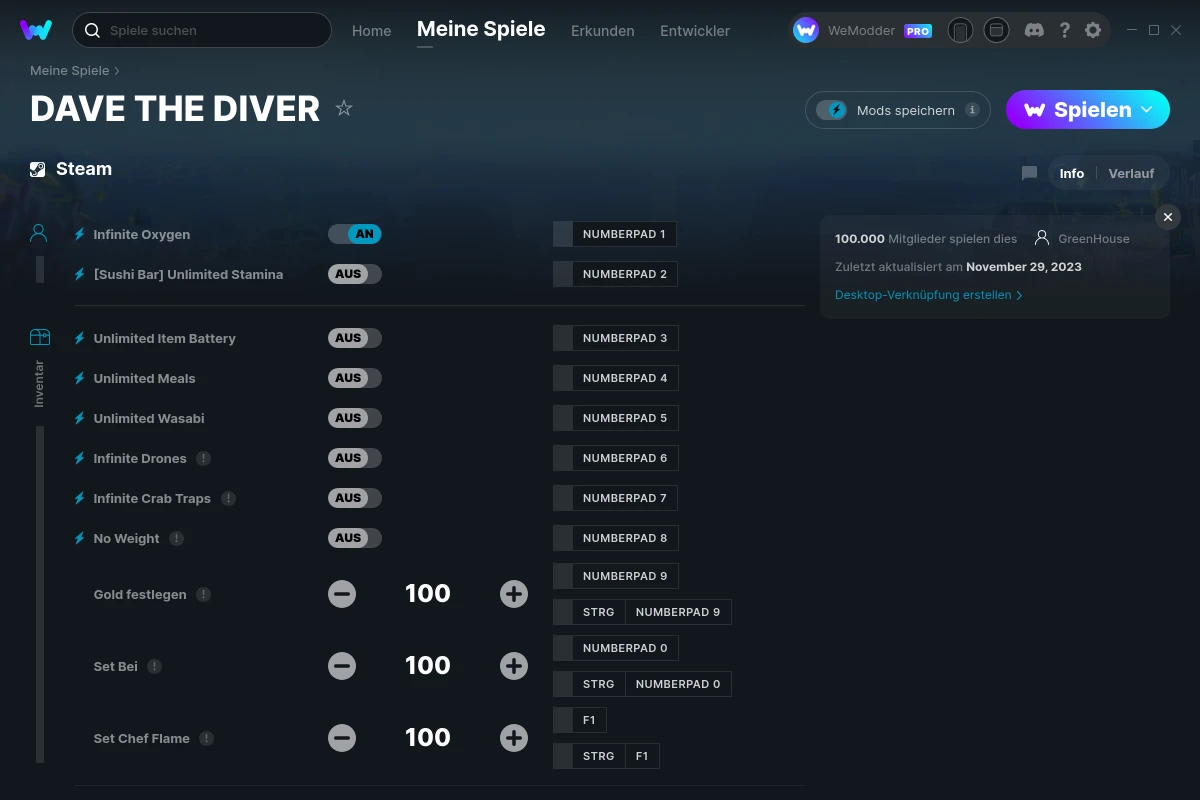Screen dimensions: 1200x800
Task: Enable Sushi Bar Unlimited Stamina toggle
Action: 355,274
